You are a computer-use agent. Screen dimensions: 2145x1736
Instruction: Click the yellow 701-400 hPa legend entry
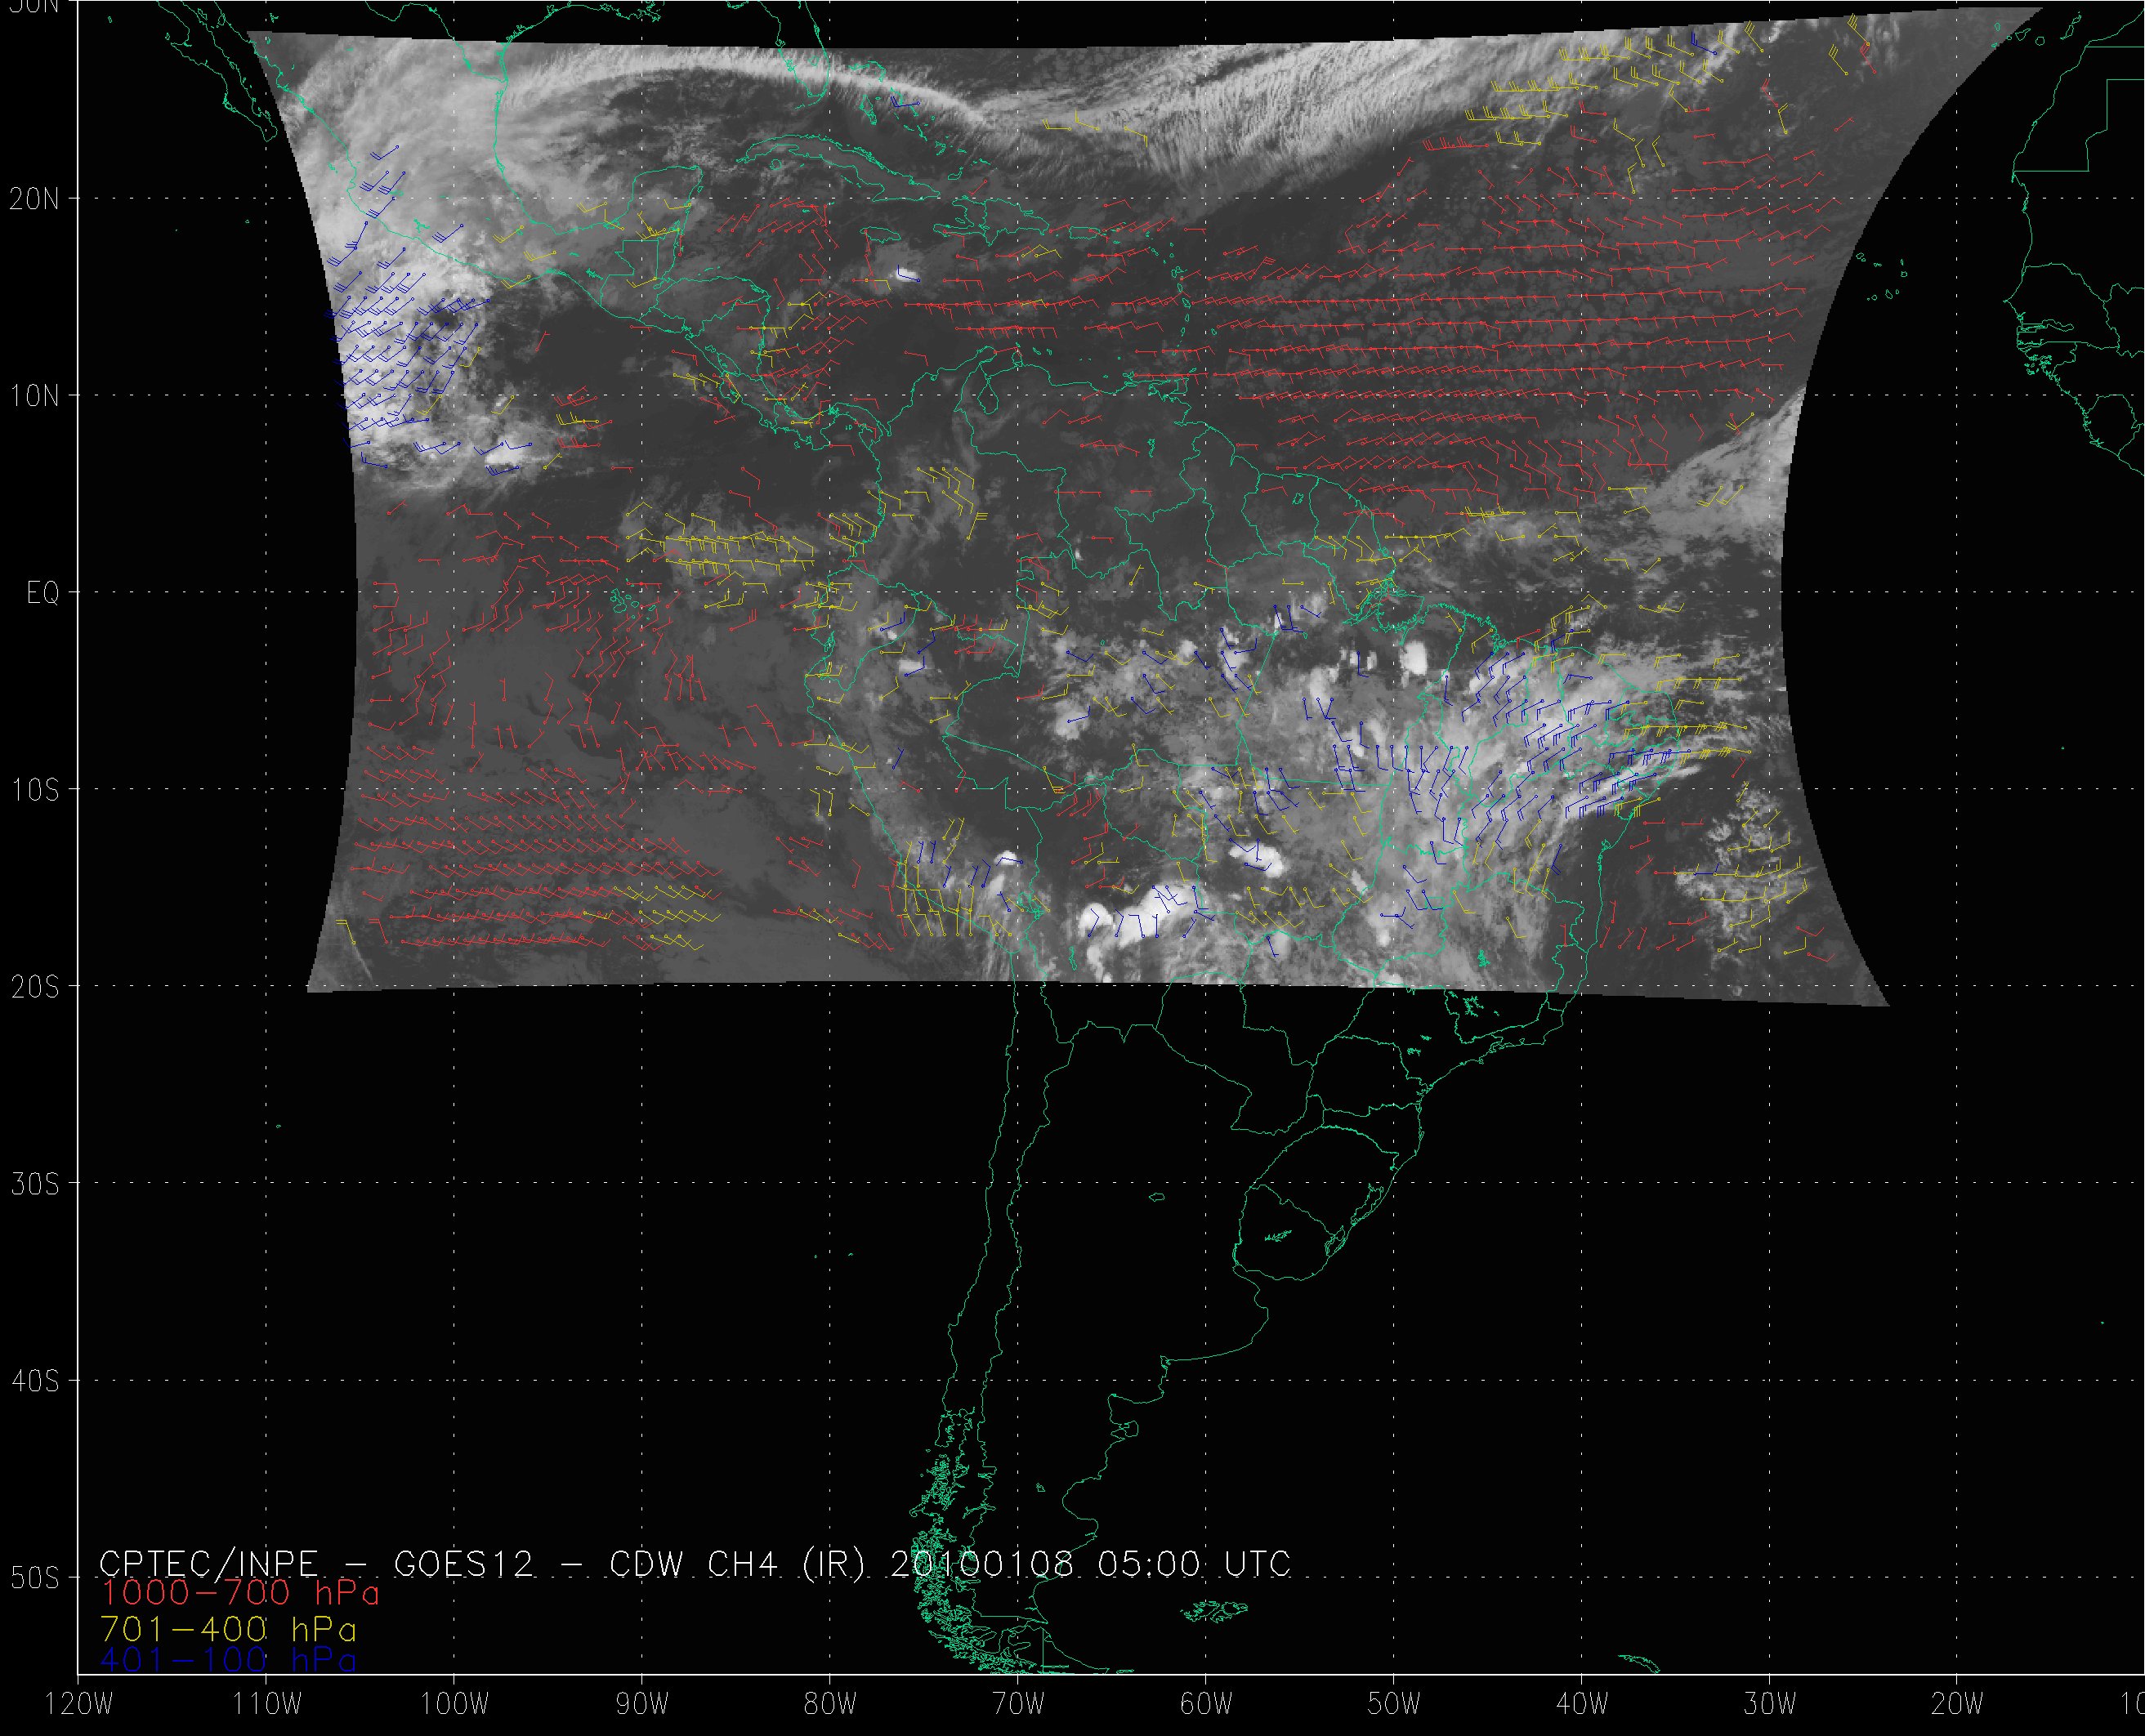click(229, 1629)
